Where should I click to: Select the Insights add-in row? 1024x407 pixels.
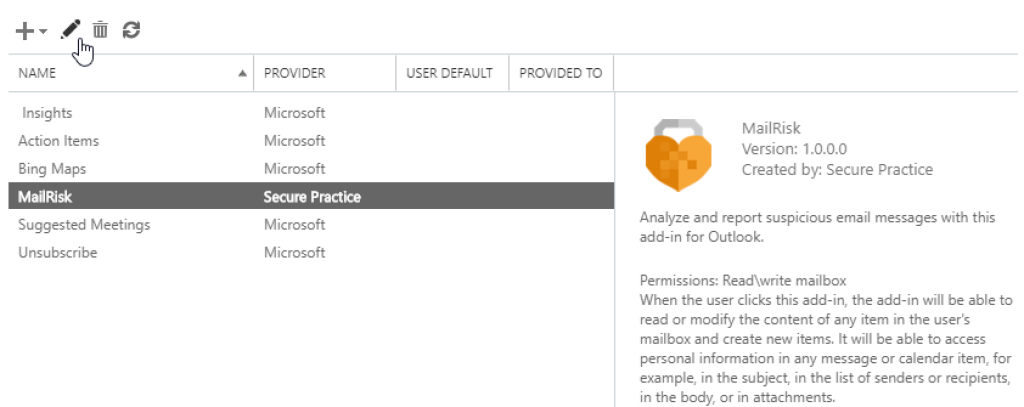(47, 113)
